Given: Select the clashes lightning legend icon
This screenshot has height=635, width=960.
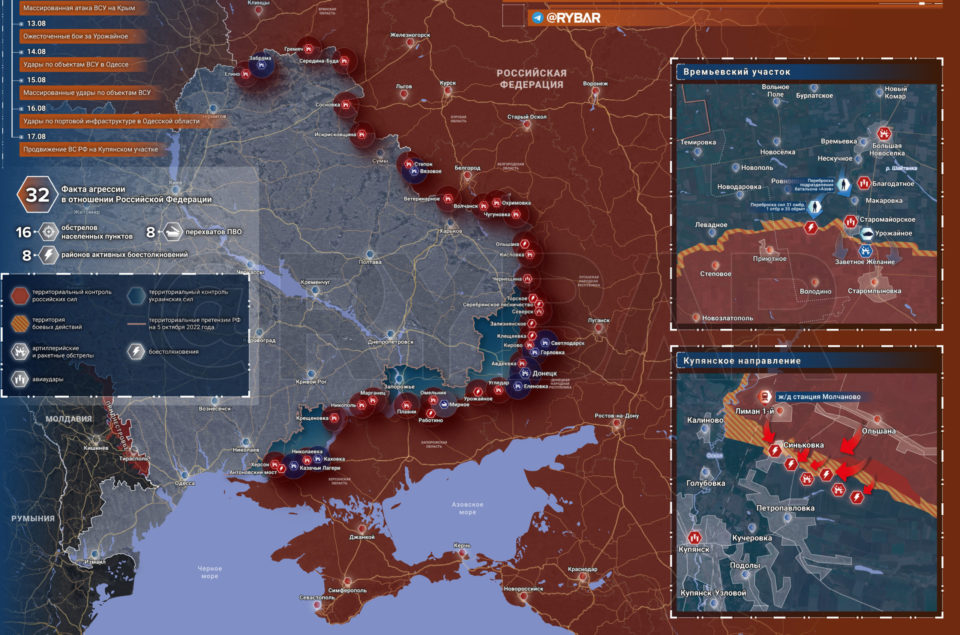Looking at the screenshot, I should 136,351.
